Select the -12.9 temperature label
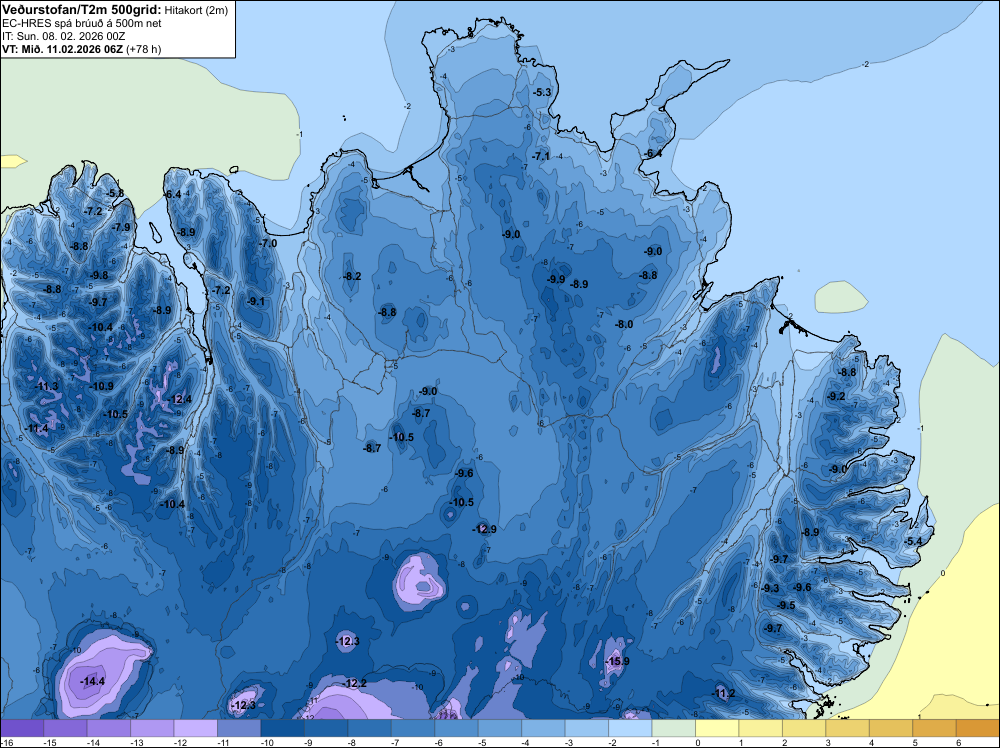Image resolution: width=1000 pixels, height=748 pixels. (484, 529)
